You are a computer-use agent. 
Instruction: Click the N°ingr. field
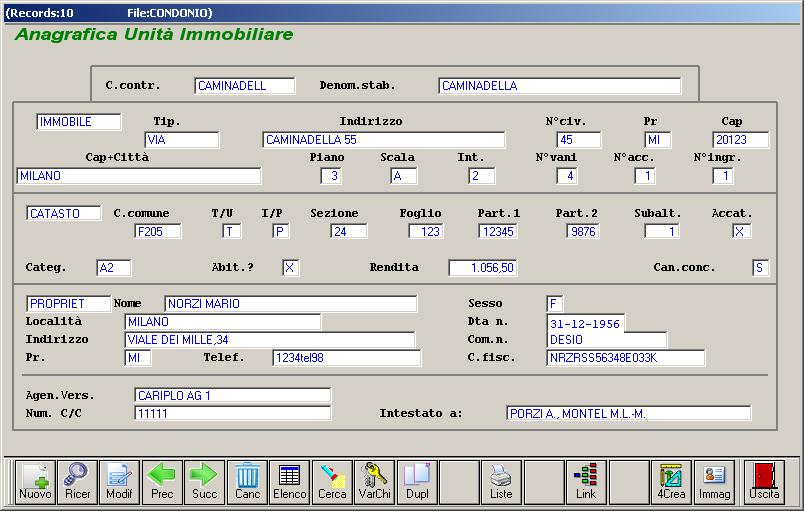pos(722,176)
